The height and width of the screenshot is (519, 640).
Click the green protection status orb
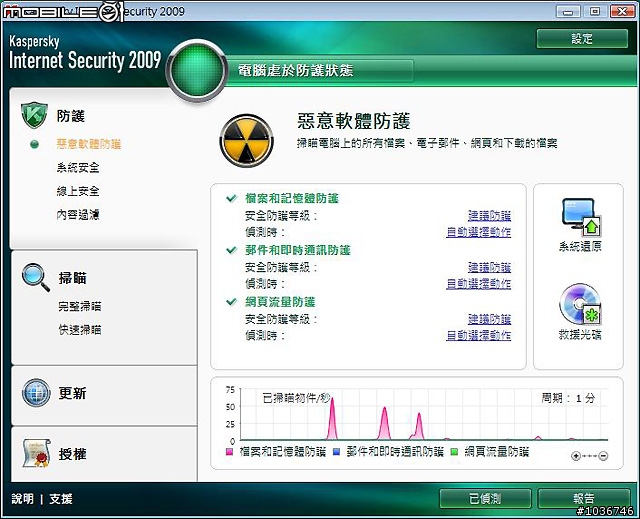197,70
